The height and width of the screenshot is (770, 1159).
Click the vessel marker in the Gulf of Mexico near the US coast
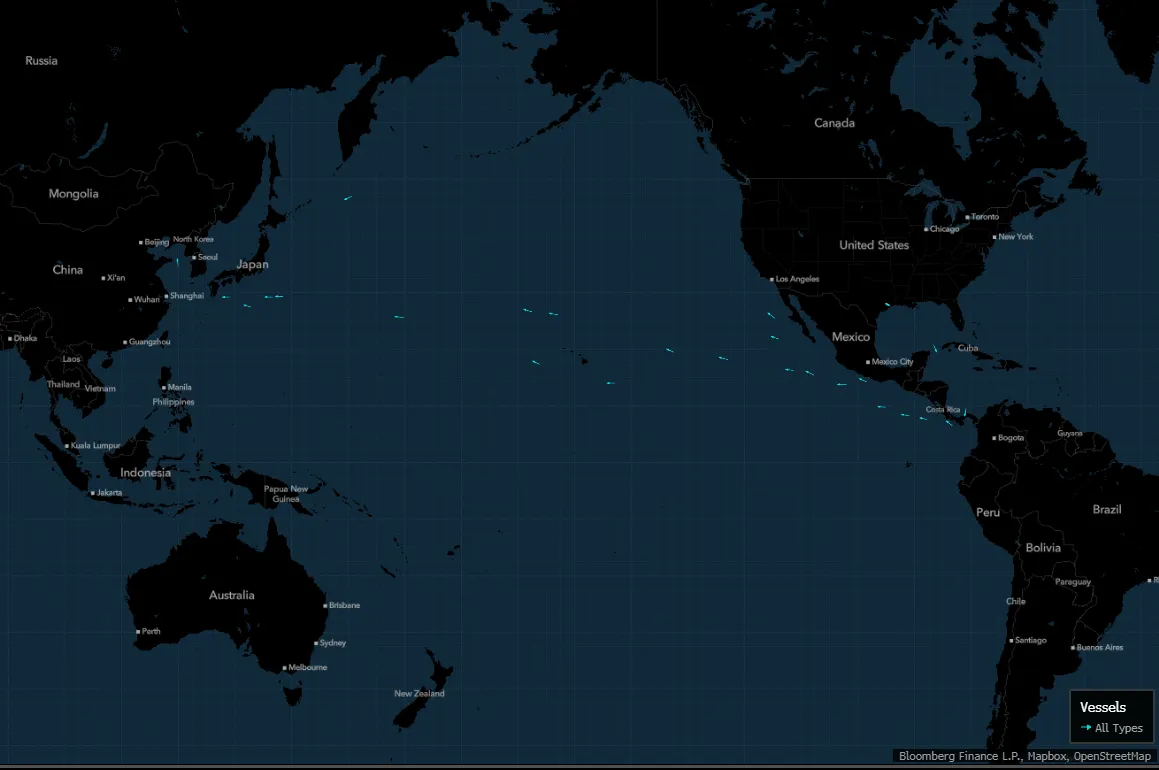888,304
